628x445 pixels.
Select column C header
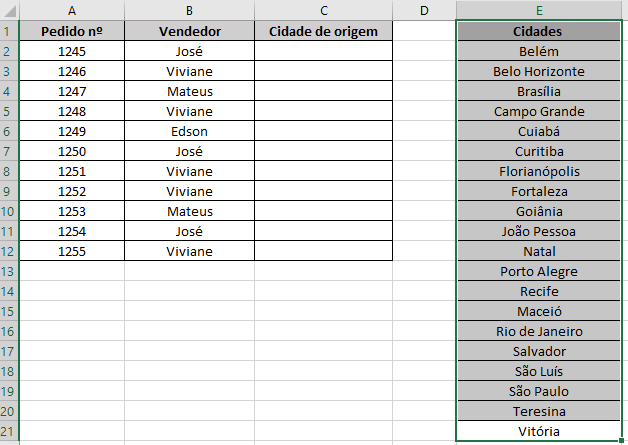coord(323,11)
